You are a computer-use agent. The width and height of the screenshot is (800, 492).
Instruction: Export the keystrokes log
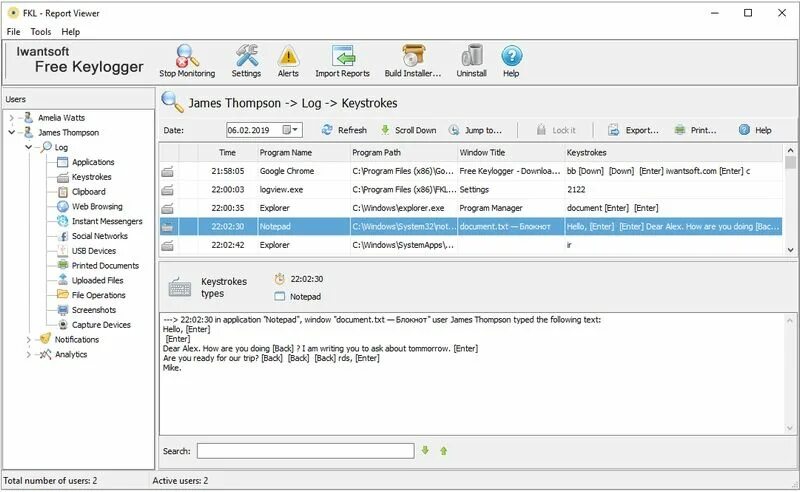(633, 130)
